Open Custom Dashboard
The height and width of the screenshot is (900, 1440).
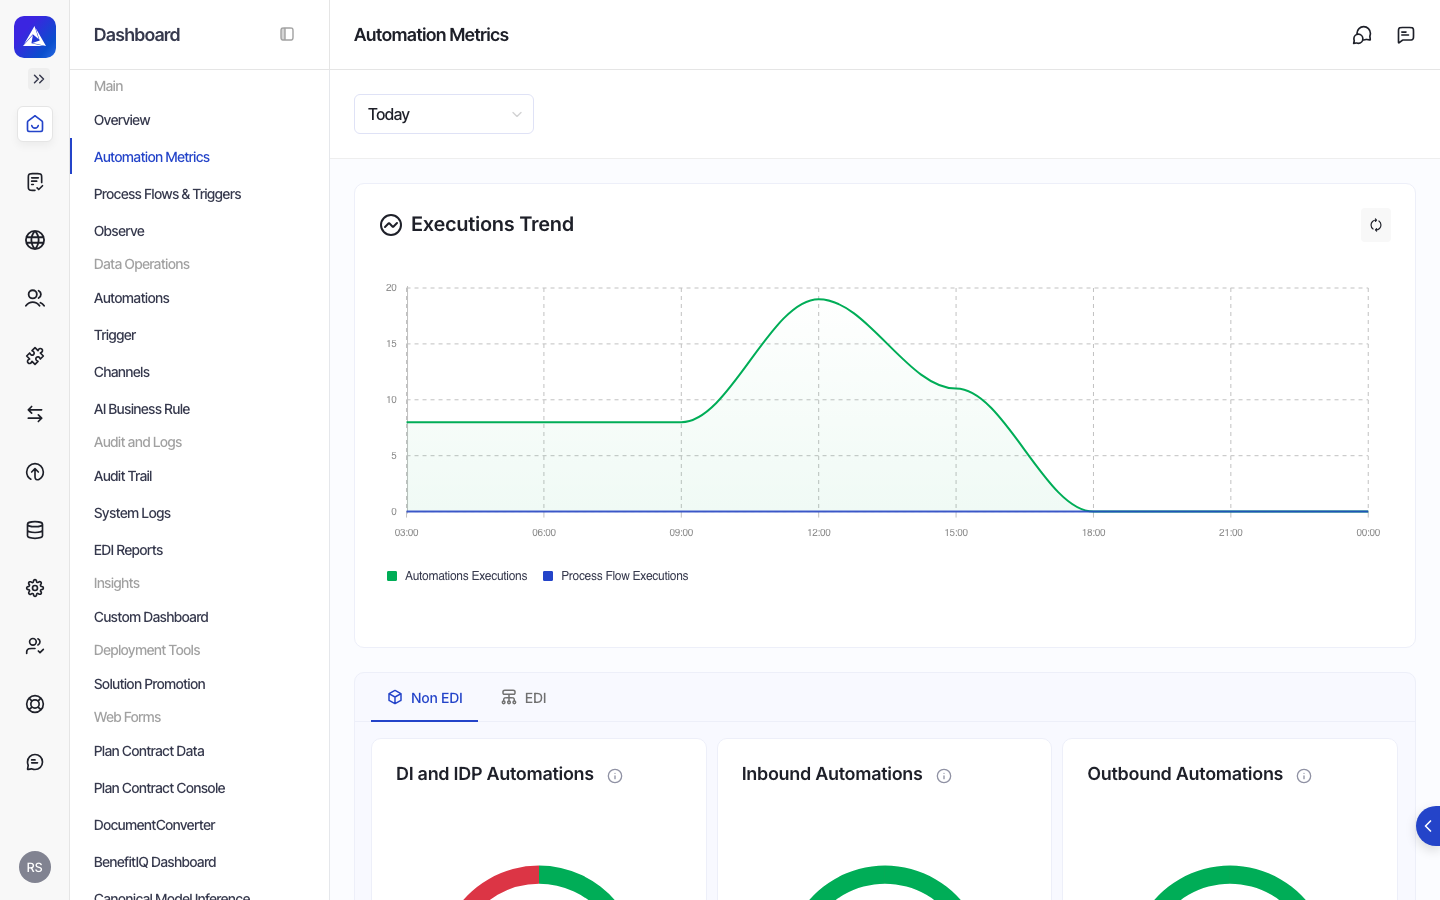tap(151, 617)
